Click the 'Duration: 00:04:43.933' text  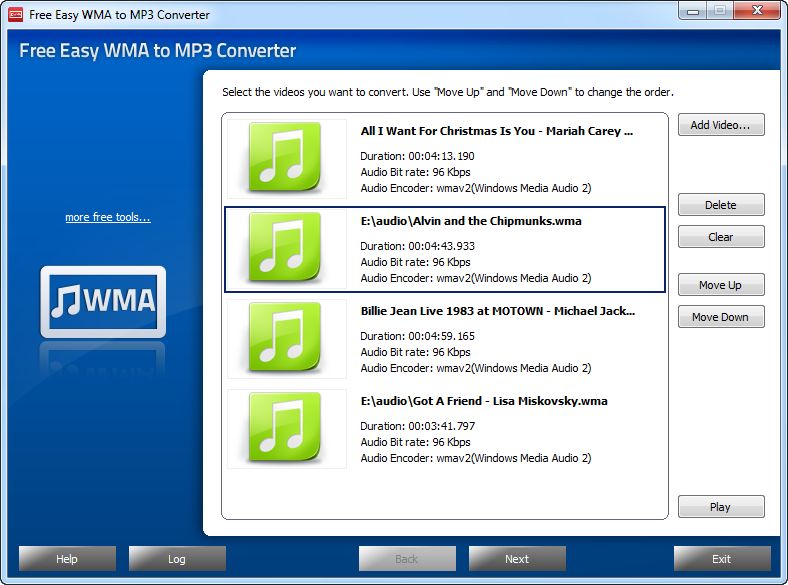coord(417,246)
